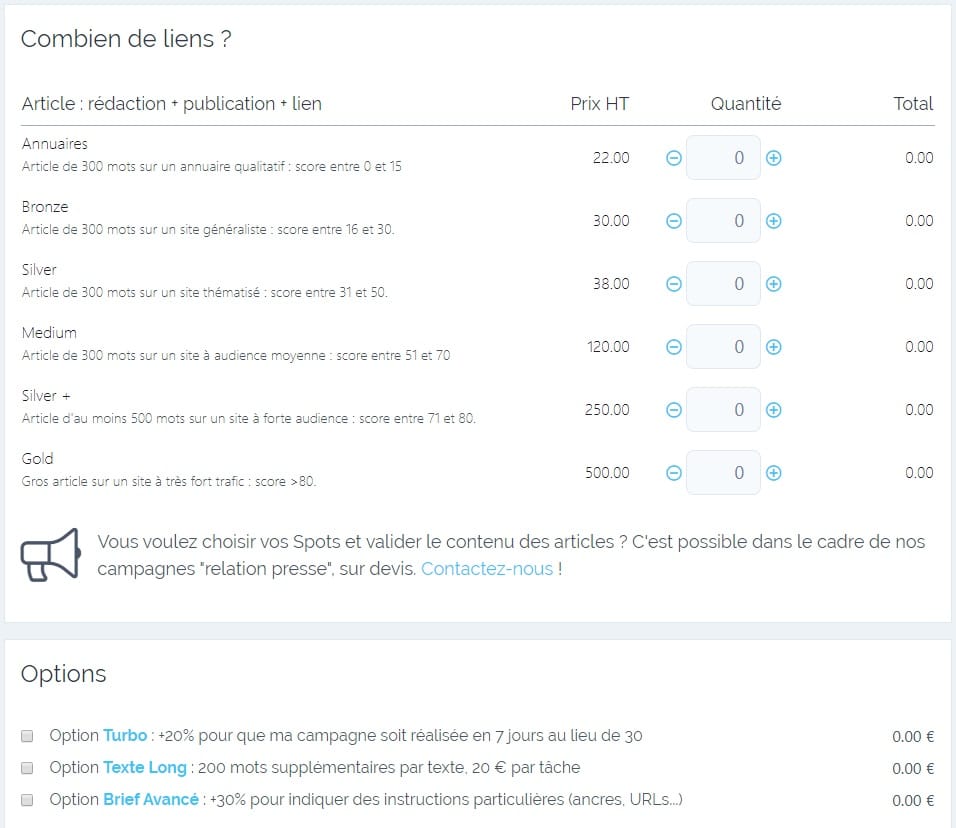Viewport: 956px width, 828px height.
Task: Decrease Silver + quantity with minus icon
Action: pyautogui.click(x=674, y=410)
